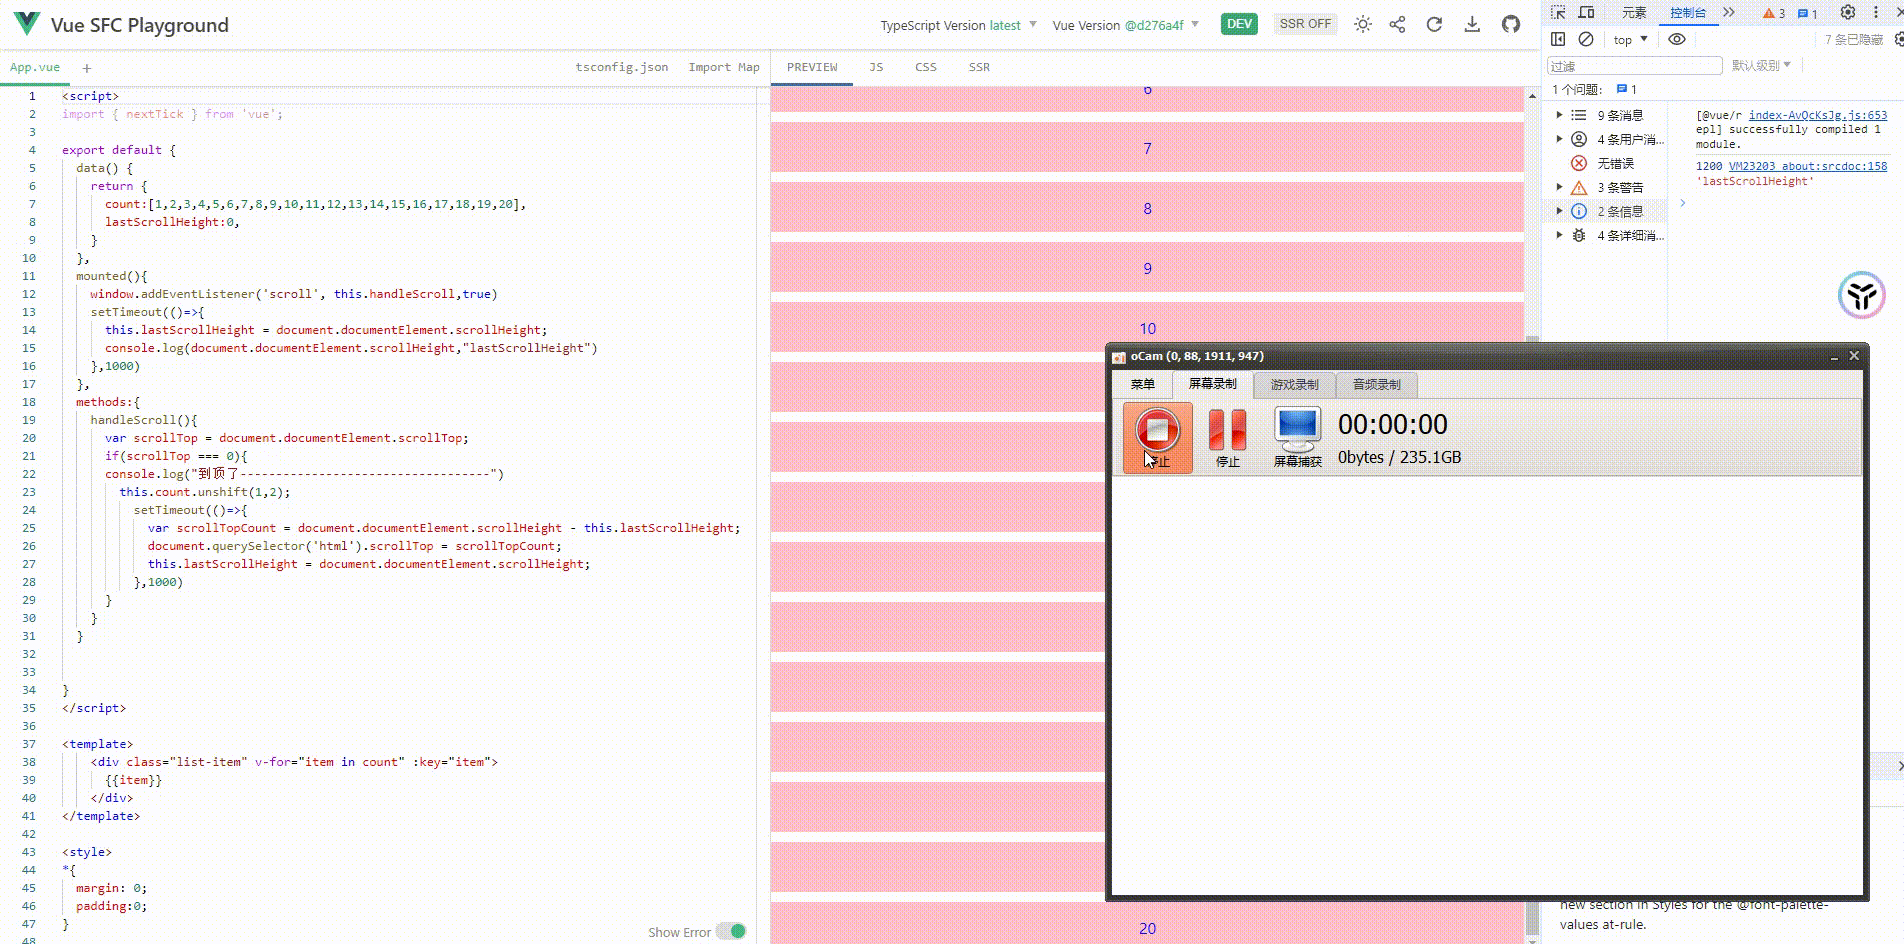The image size is (1904, 944).
Task: Open the TypeScript Version latest dropdown
Action: coord(958,25)
